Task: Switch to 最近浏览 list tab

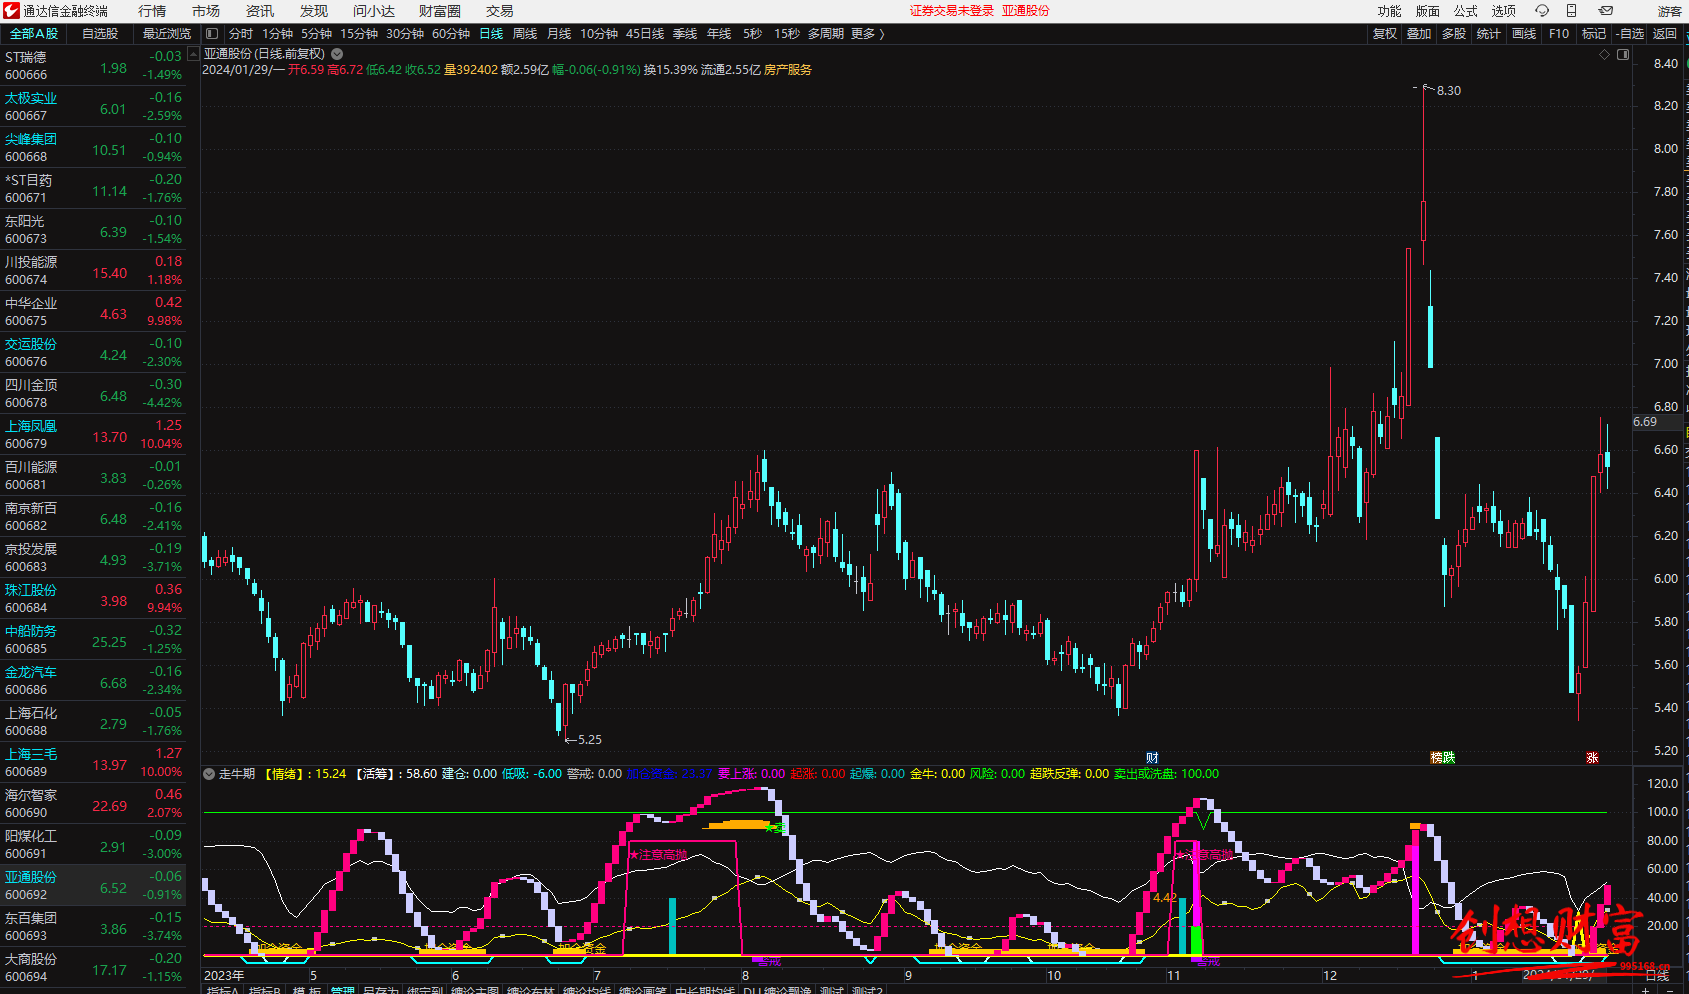Action: click(x=166, y=34)
